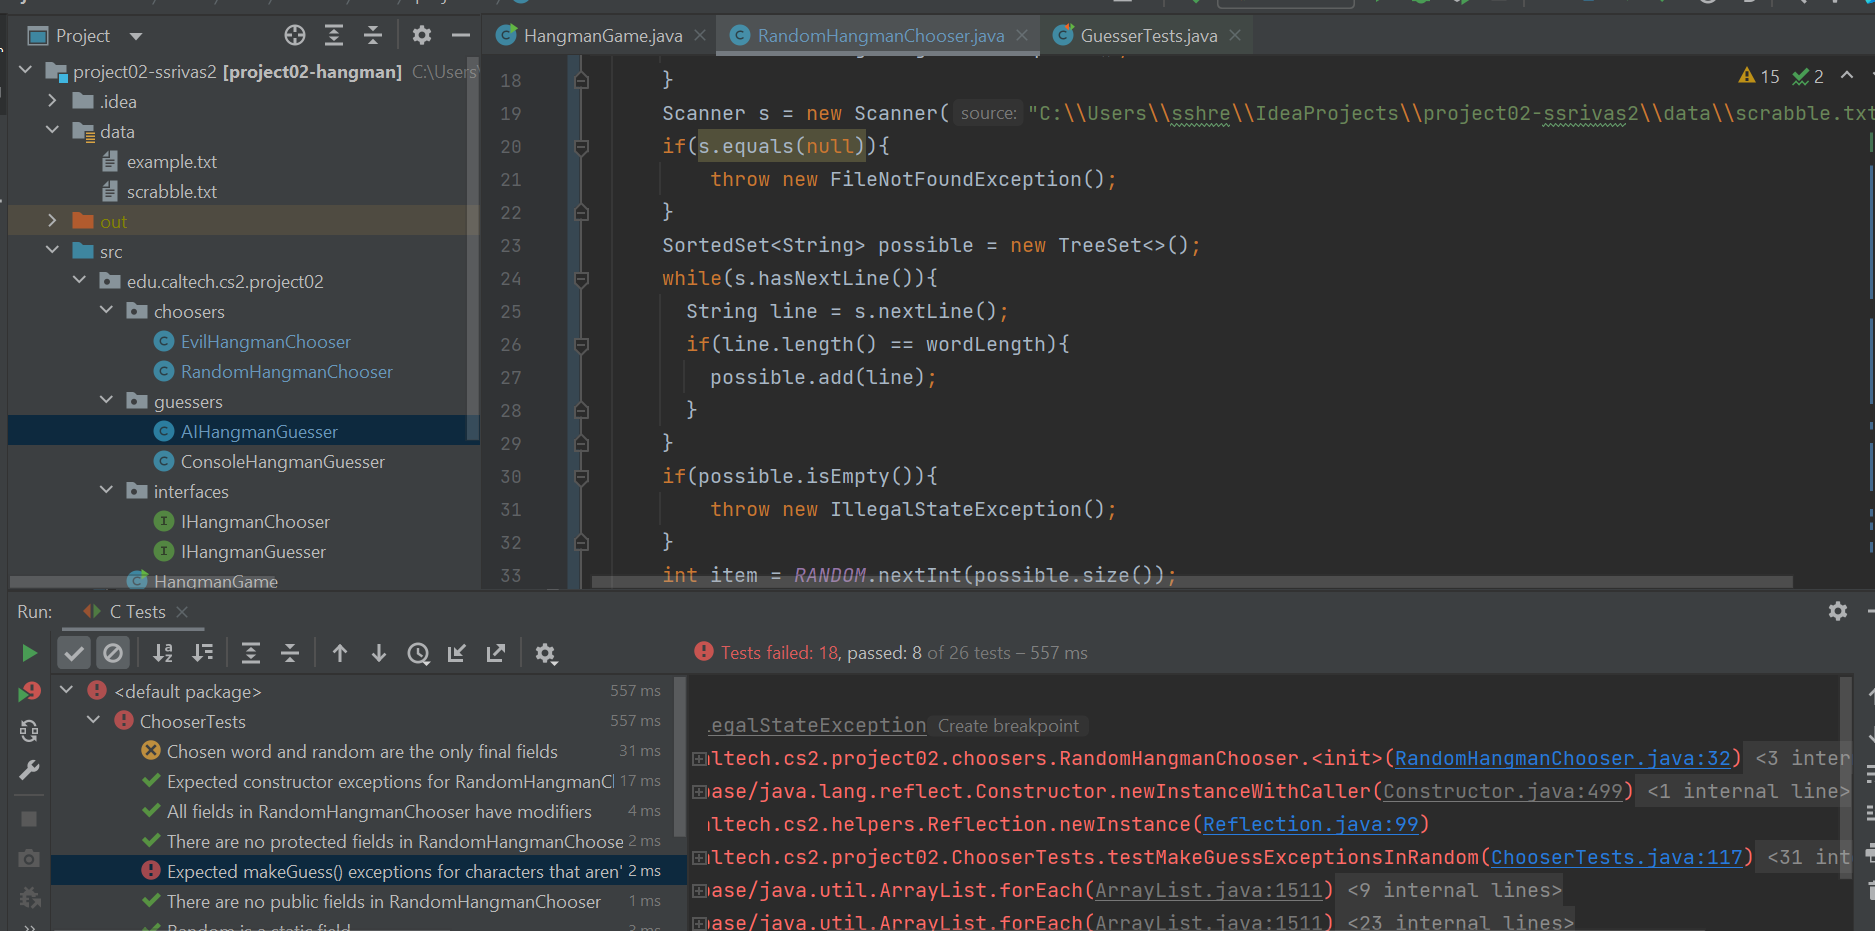Sort test results alphabetically
This screenshot has width=1875, height=931.
click(163, 653)
